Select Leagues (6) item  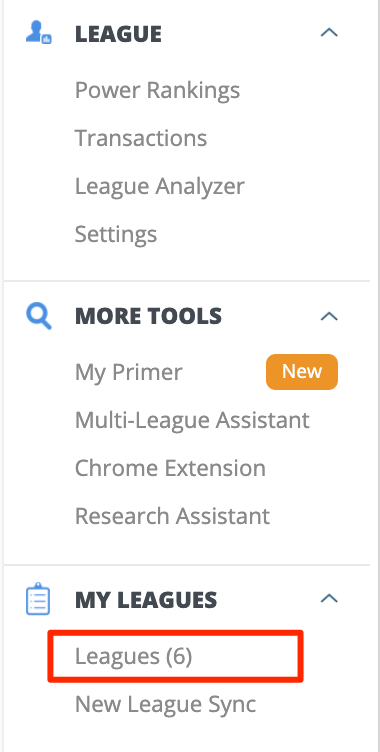[x=133, y=657]
